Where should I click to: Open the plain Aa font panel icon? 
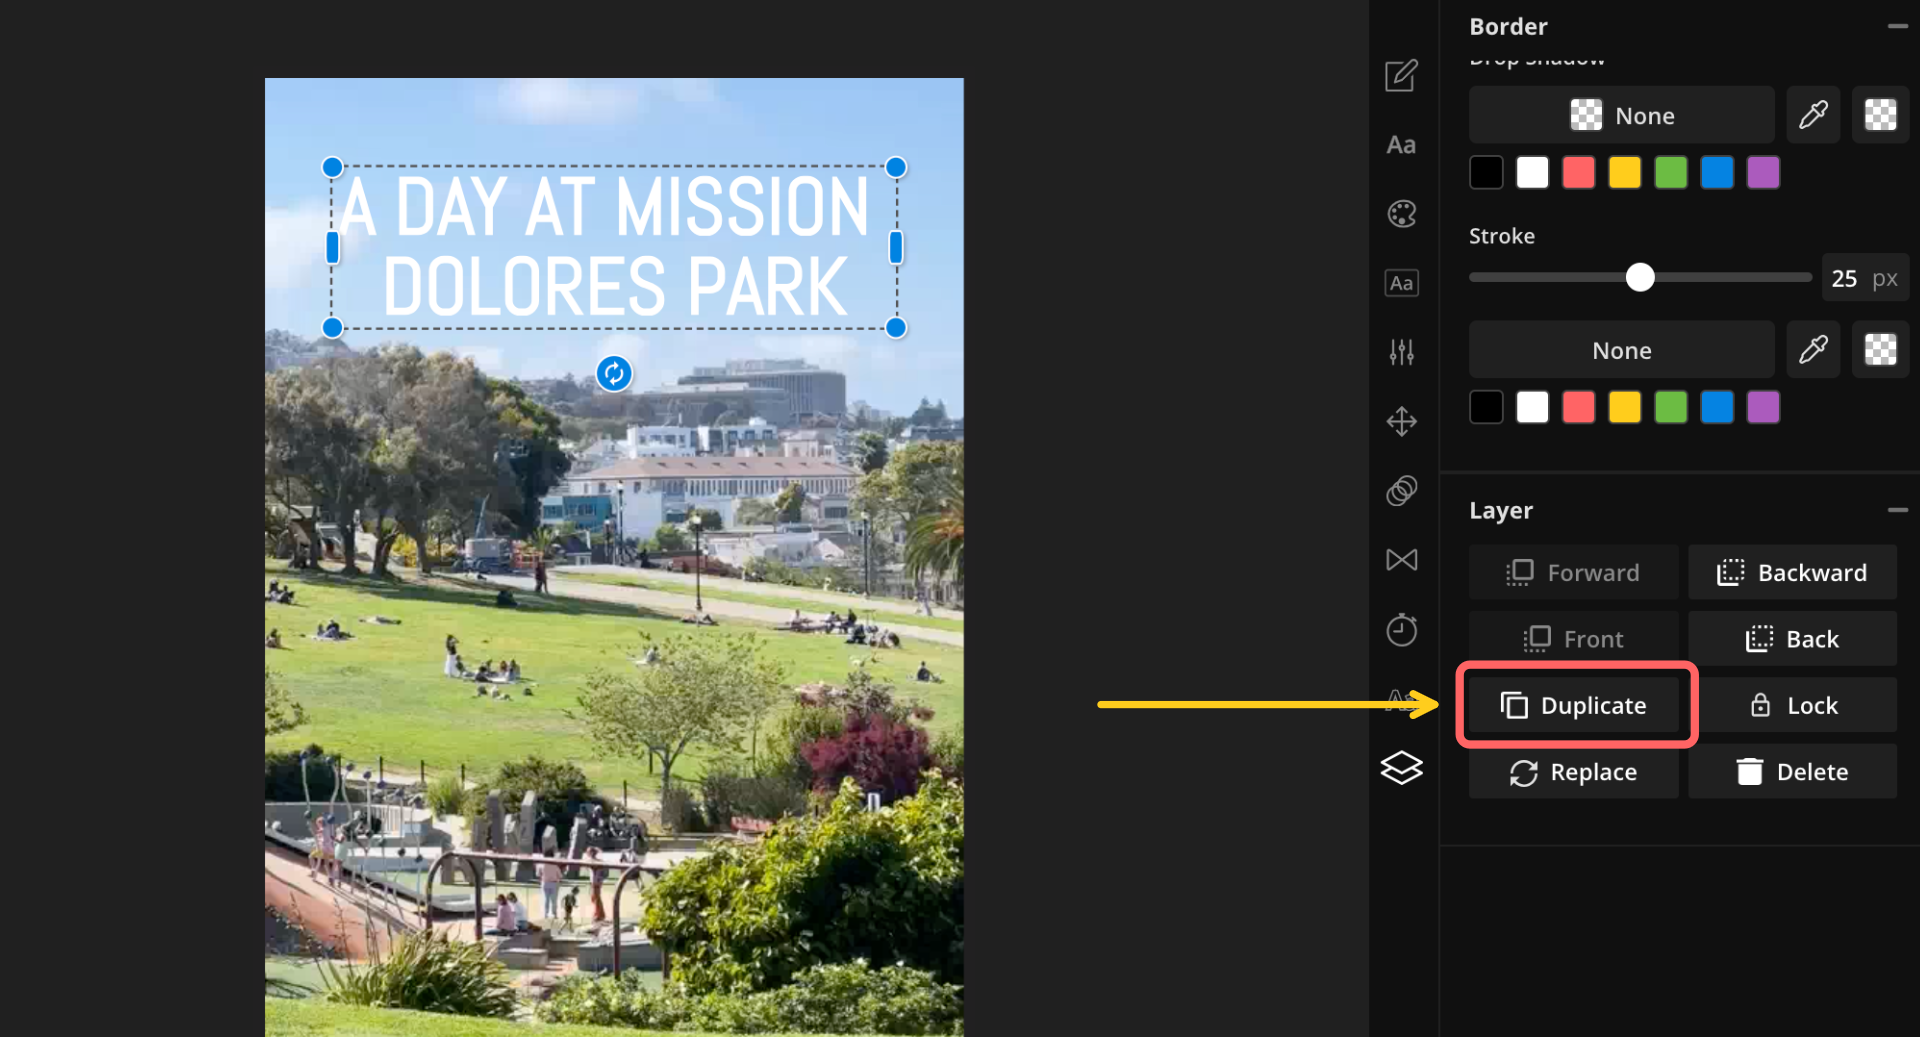coord(1401,145)
